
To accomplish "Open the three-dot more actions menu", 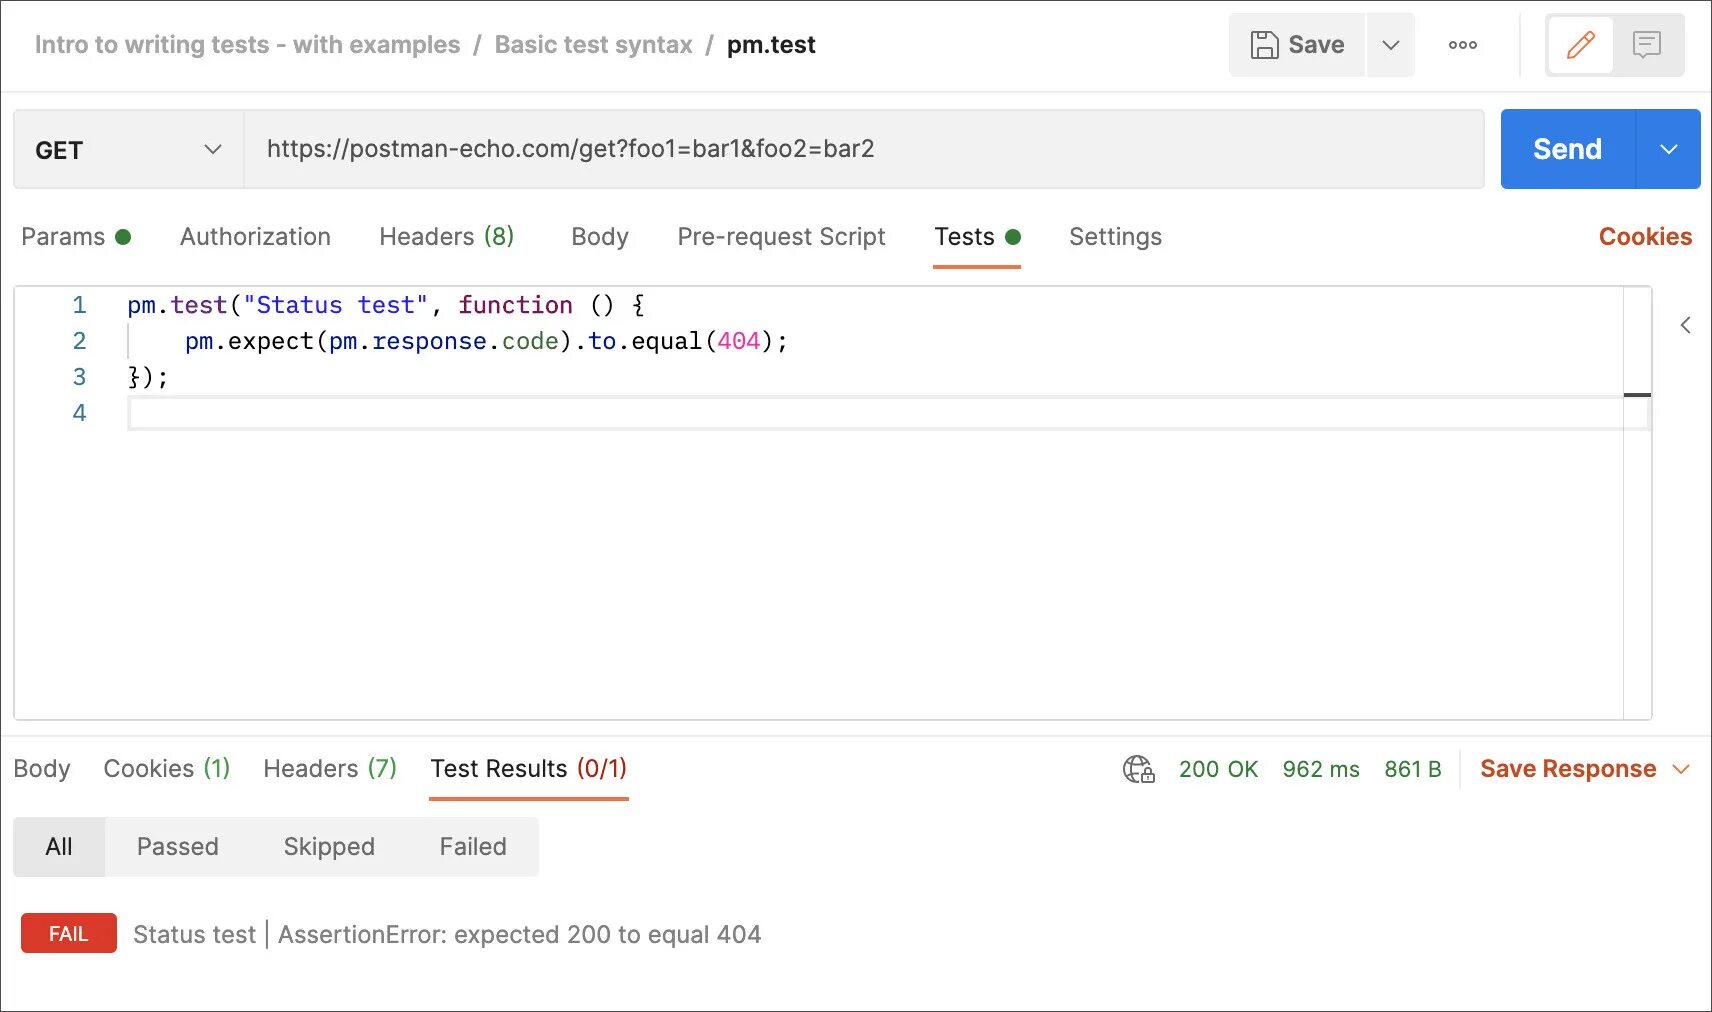I will point(1462,45).
